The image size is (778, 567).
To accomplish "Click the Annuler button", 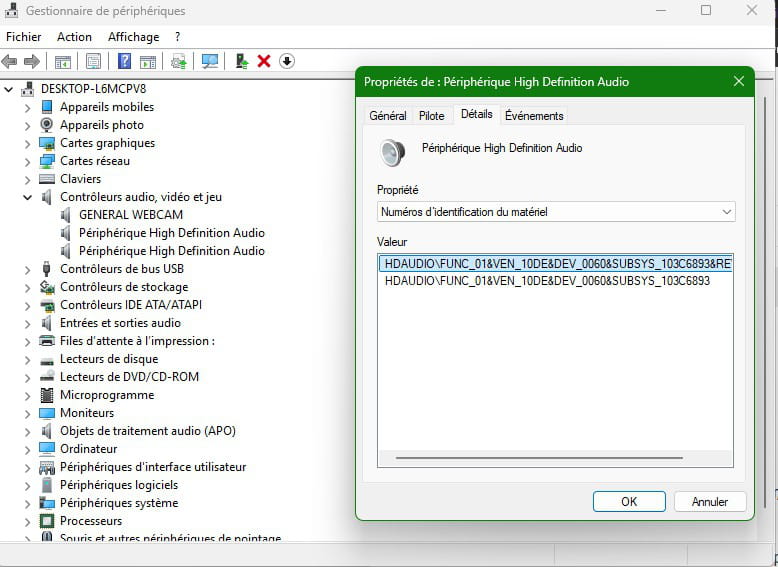I will coord(710,502).
